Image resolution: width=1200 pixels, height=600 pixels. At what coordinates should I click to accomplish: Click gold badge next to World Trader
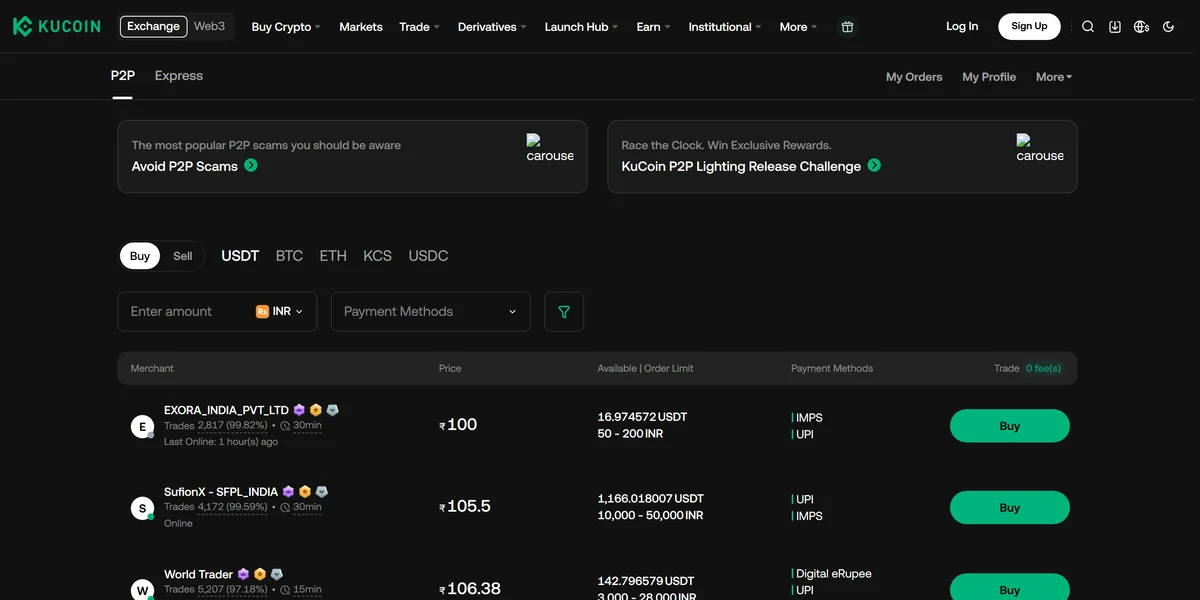[x=260, y=574]
